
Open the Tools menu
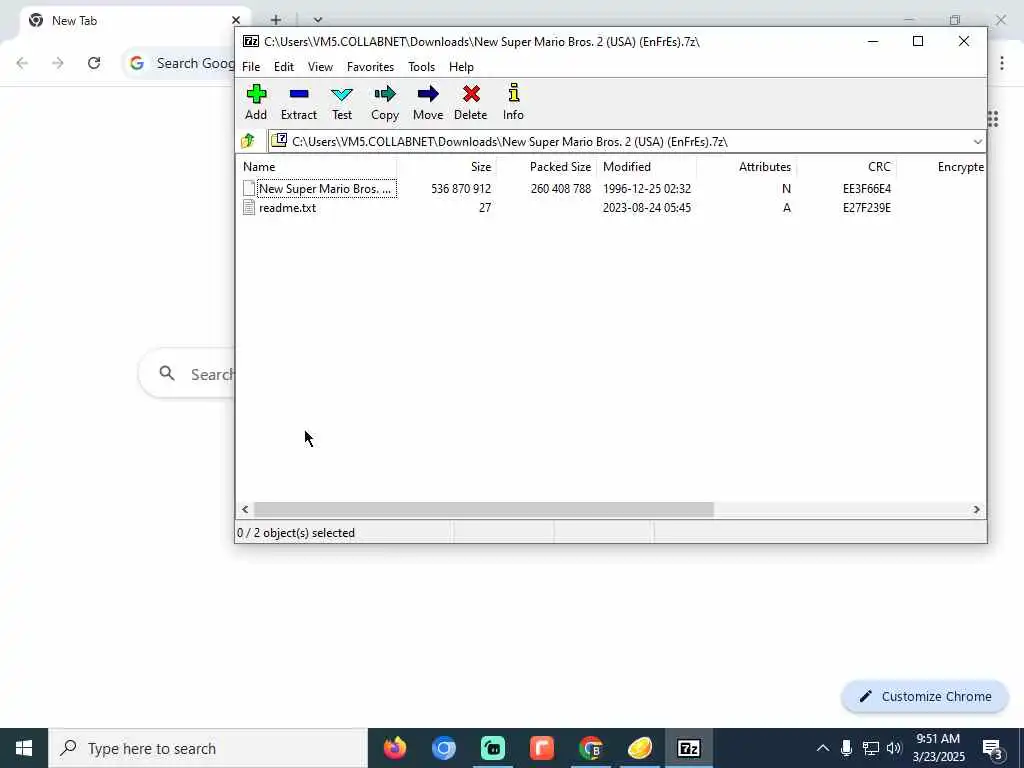pos(421,67)
